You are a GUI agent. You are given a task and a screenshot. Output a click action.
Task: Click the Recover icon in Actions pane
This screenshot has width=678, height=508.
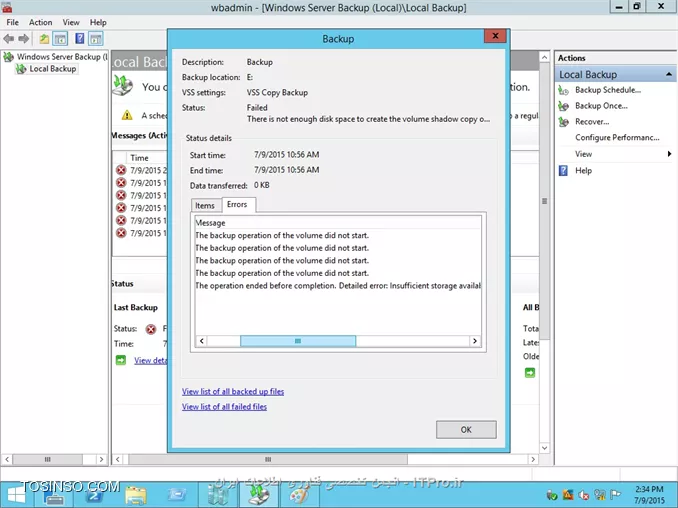point(563,122)
